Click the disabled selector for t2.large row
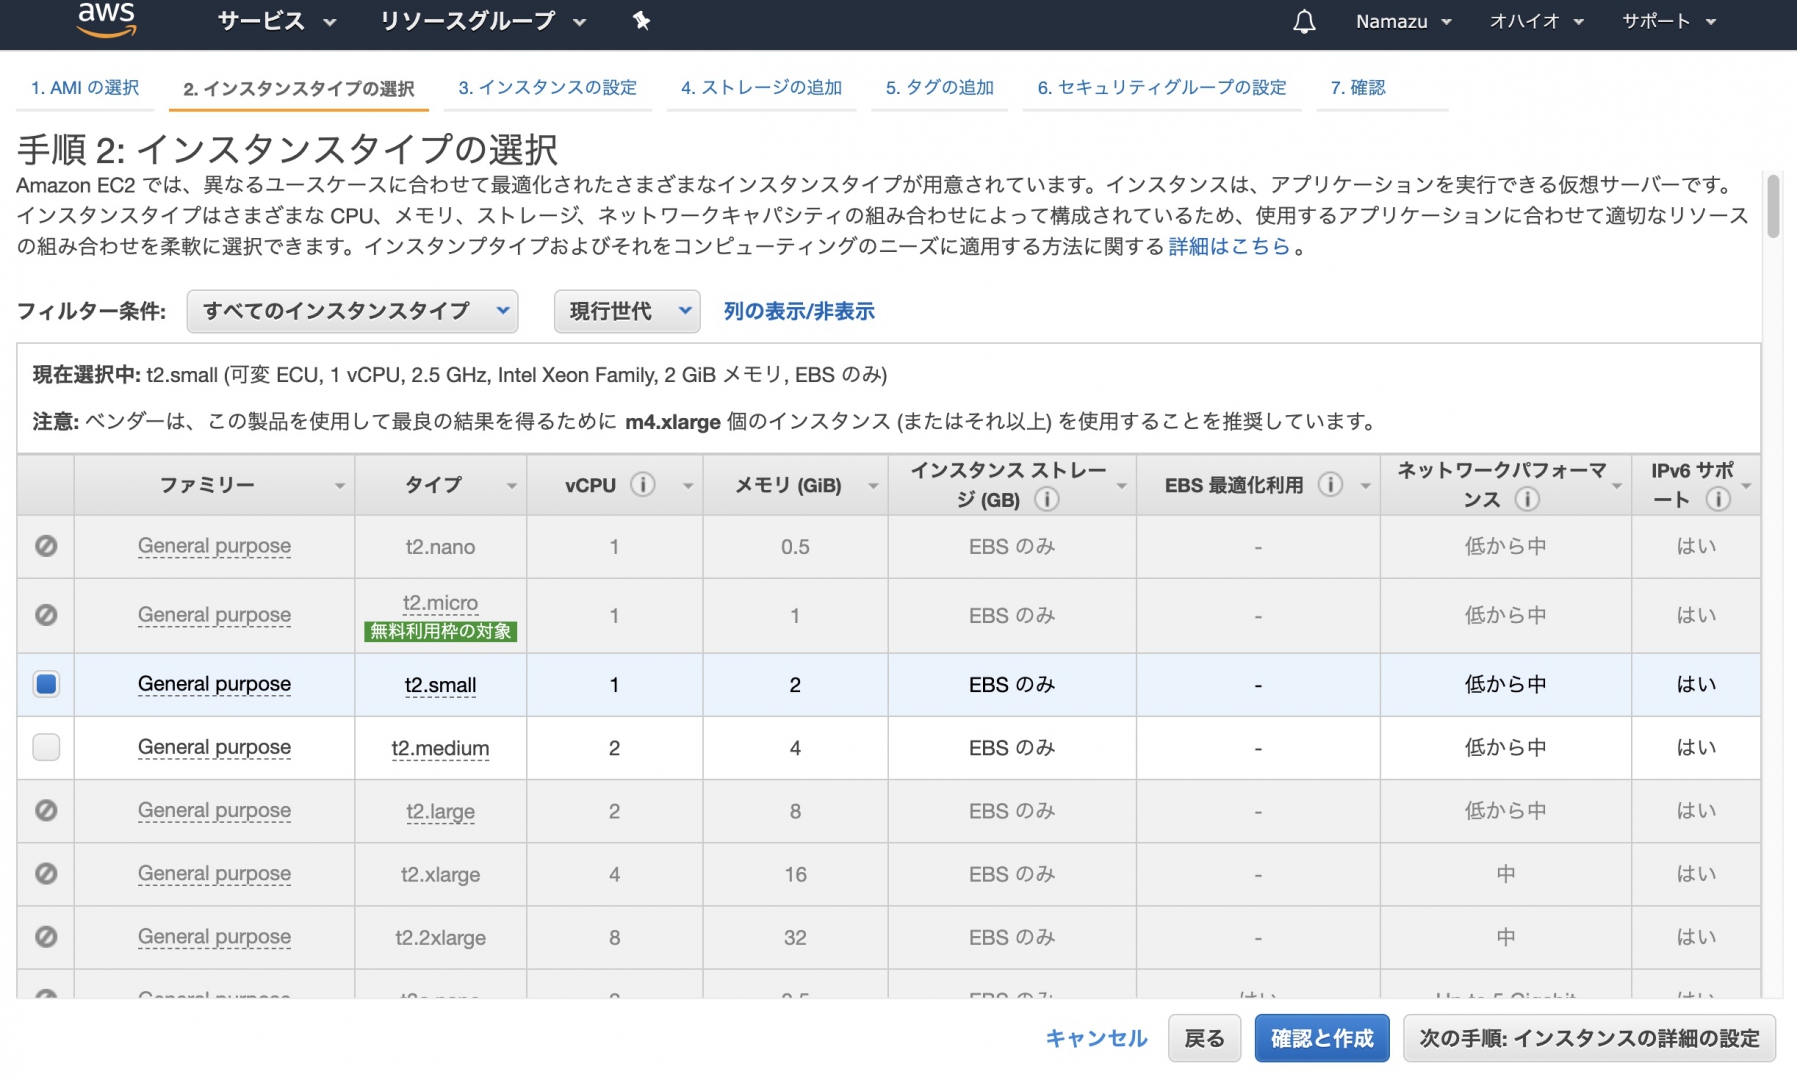 pyautogui.click(x=46, y=810)
